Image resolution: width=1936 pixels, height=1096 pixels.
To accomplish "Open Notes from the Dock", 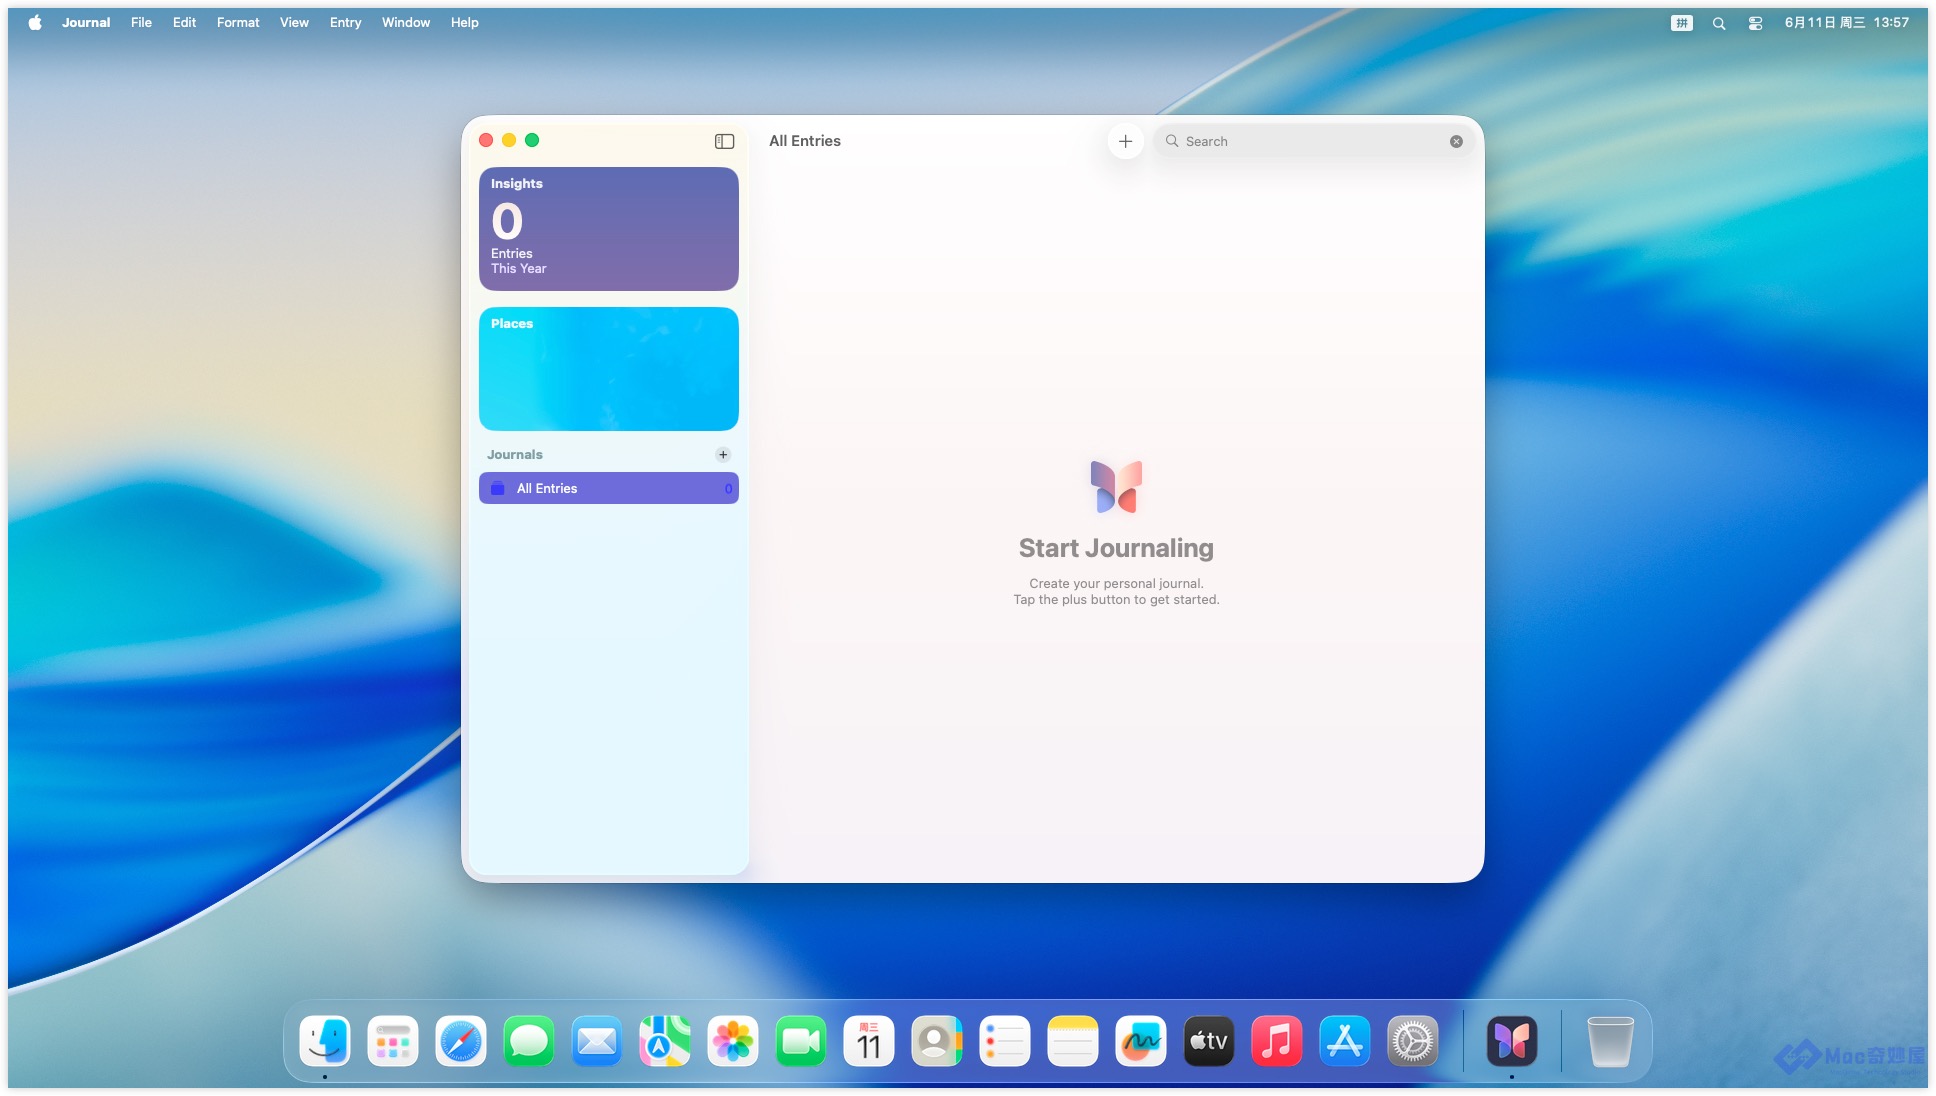I will [x=1073, y=1041].
